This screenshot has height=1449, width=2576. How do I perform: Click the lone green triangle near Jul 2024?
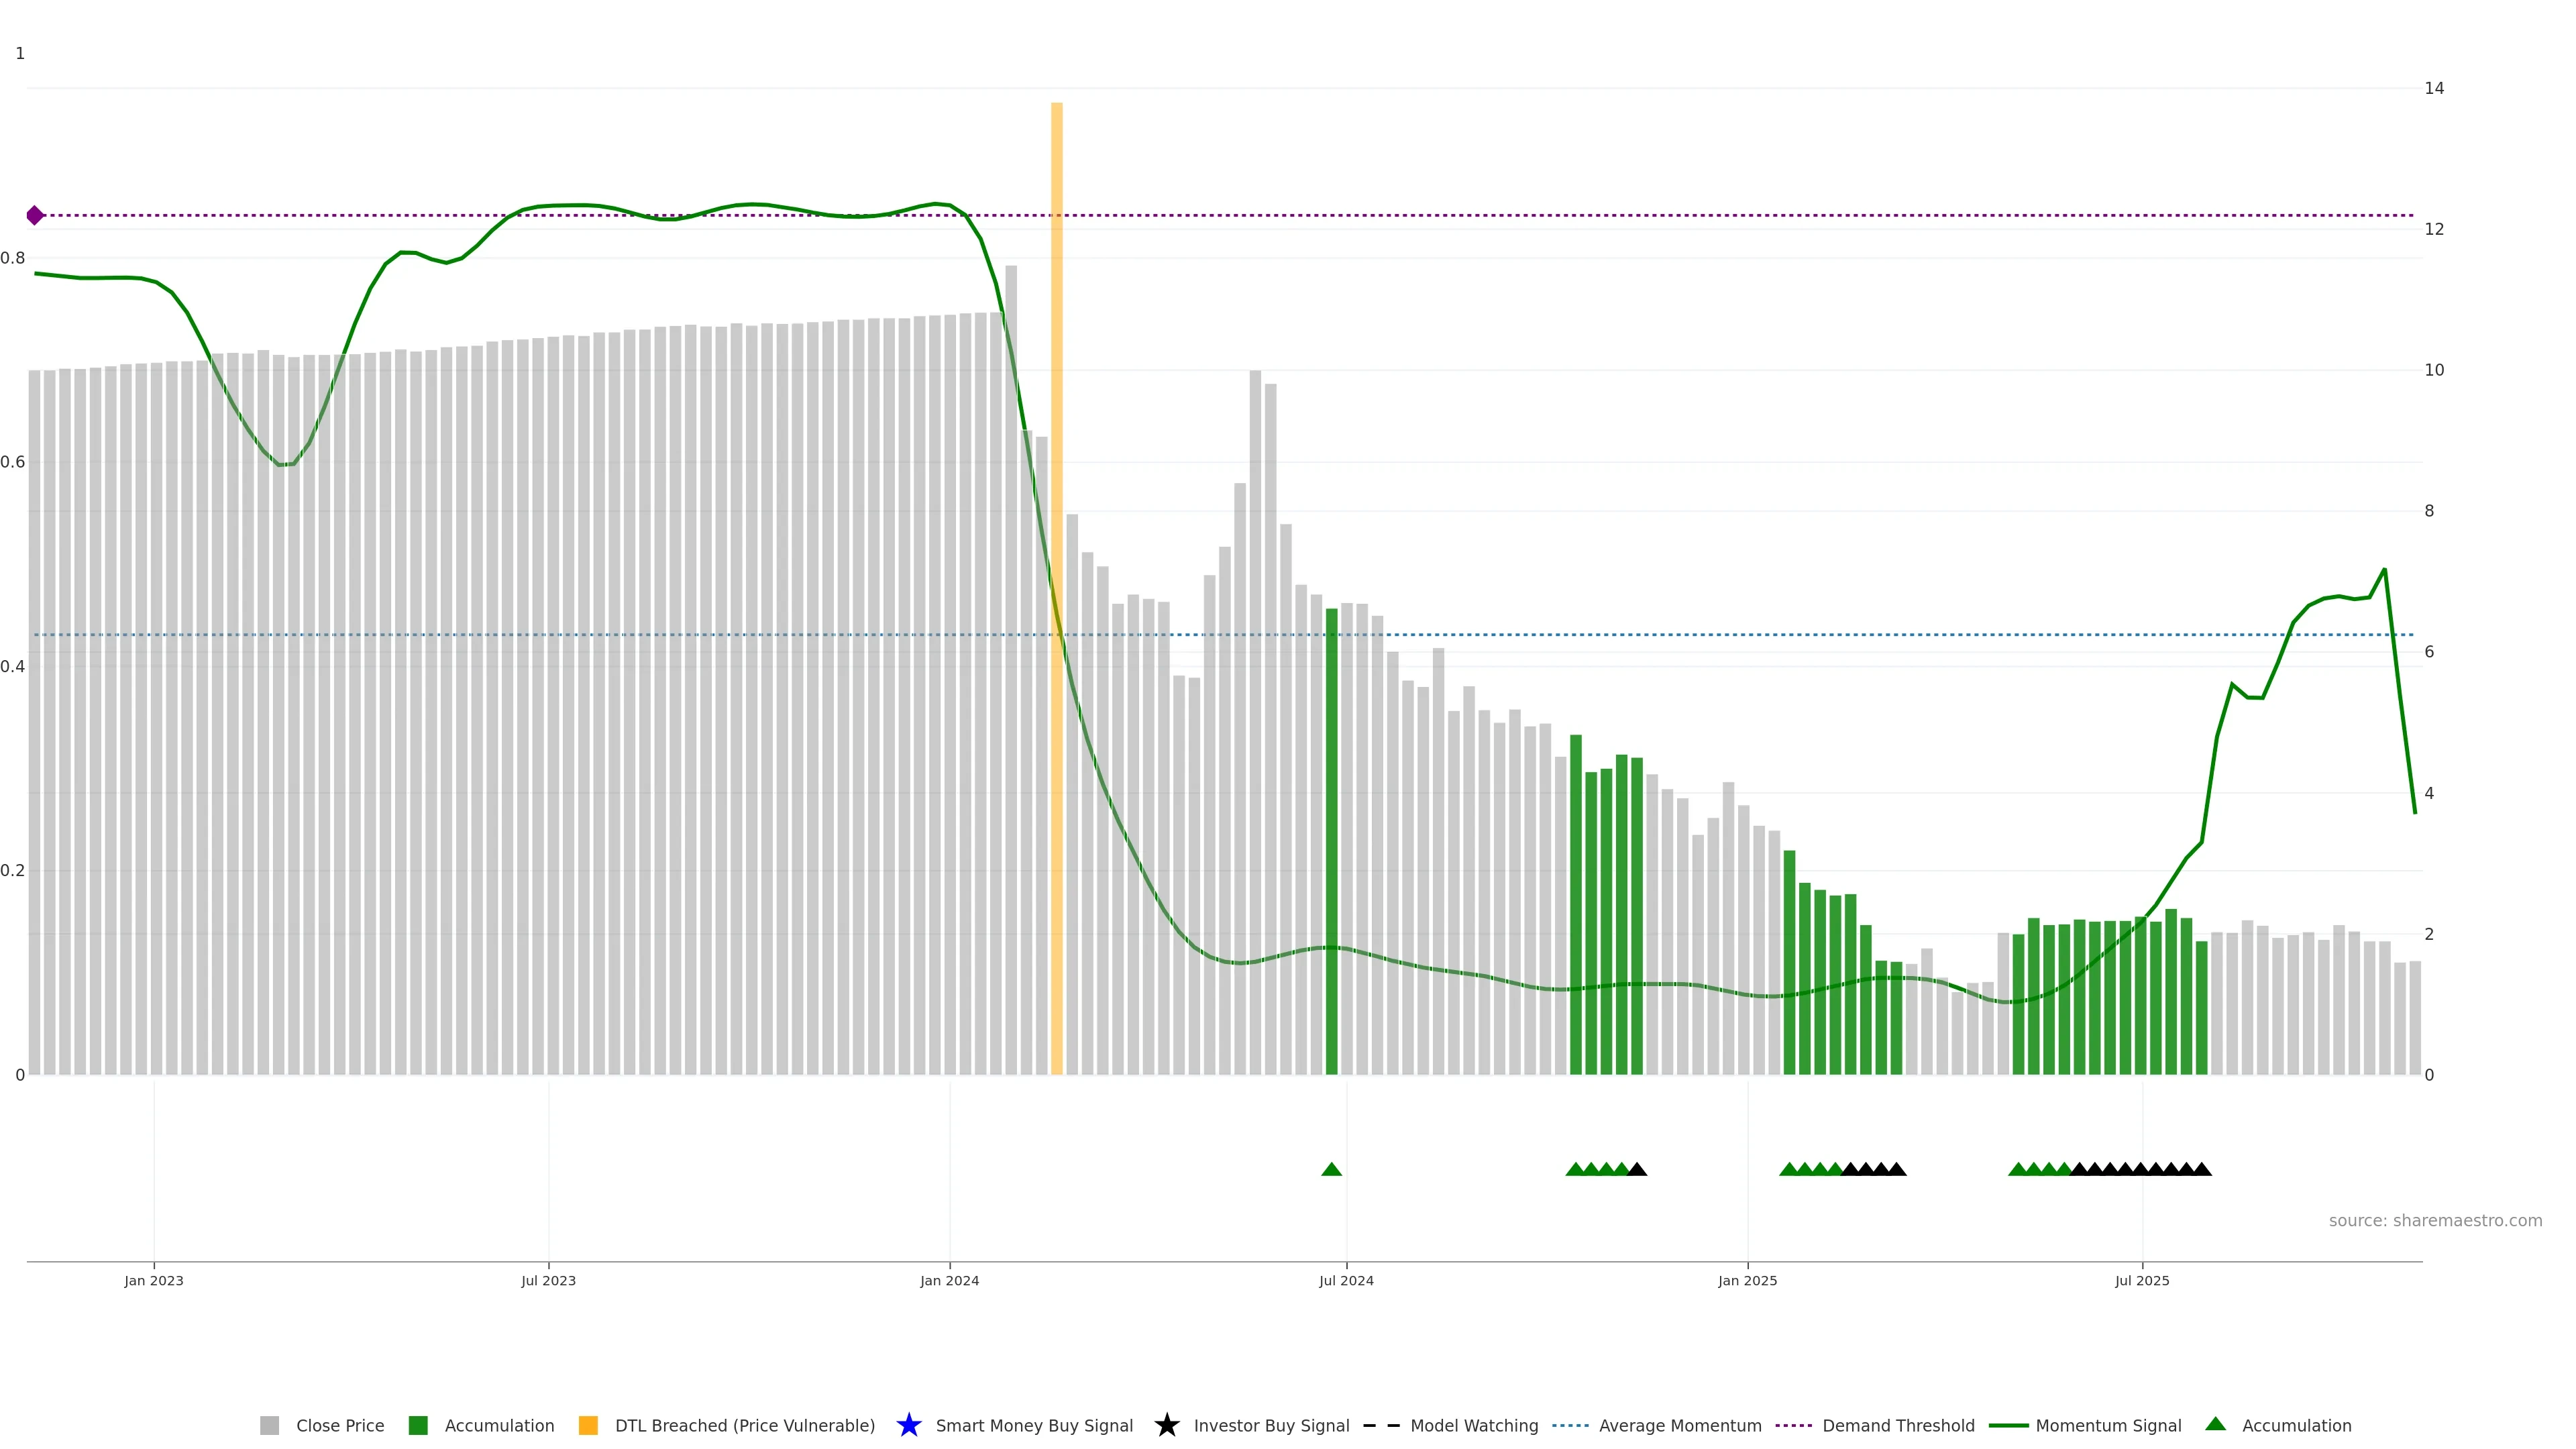(1331, 1169)
